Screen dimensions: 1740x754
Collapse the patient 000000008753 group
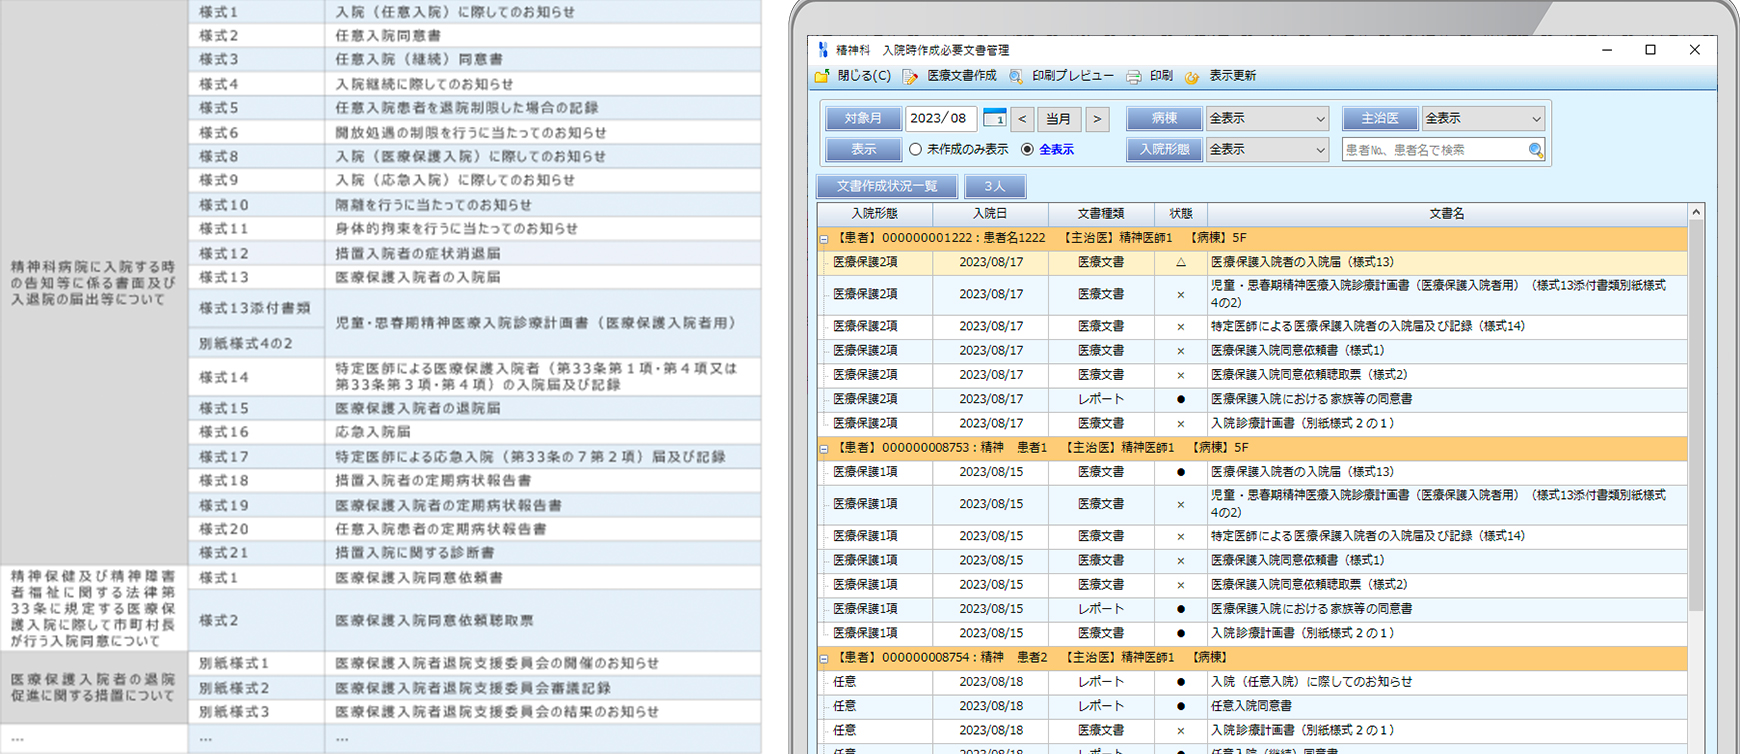[824, 449]
